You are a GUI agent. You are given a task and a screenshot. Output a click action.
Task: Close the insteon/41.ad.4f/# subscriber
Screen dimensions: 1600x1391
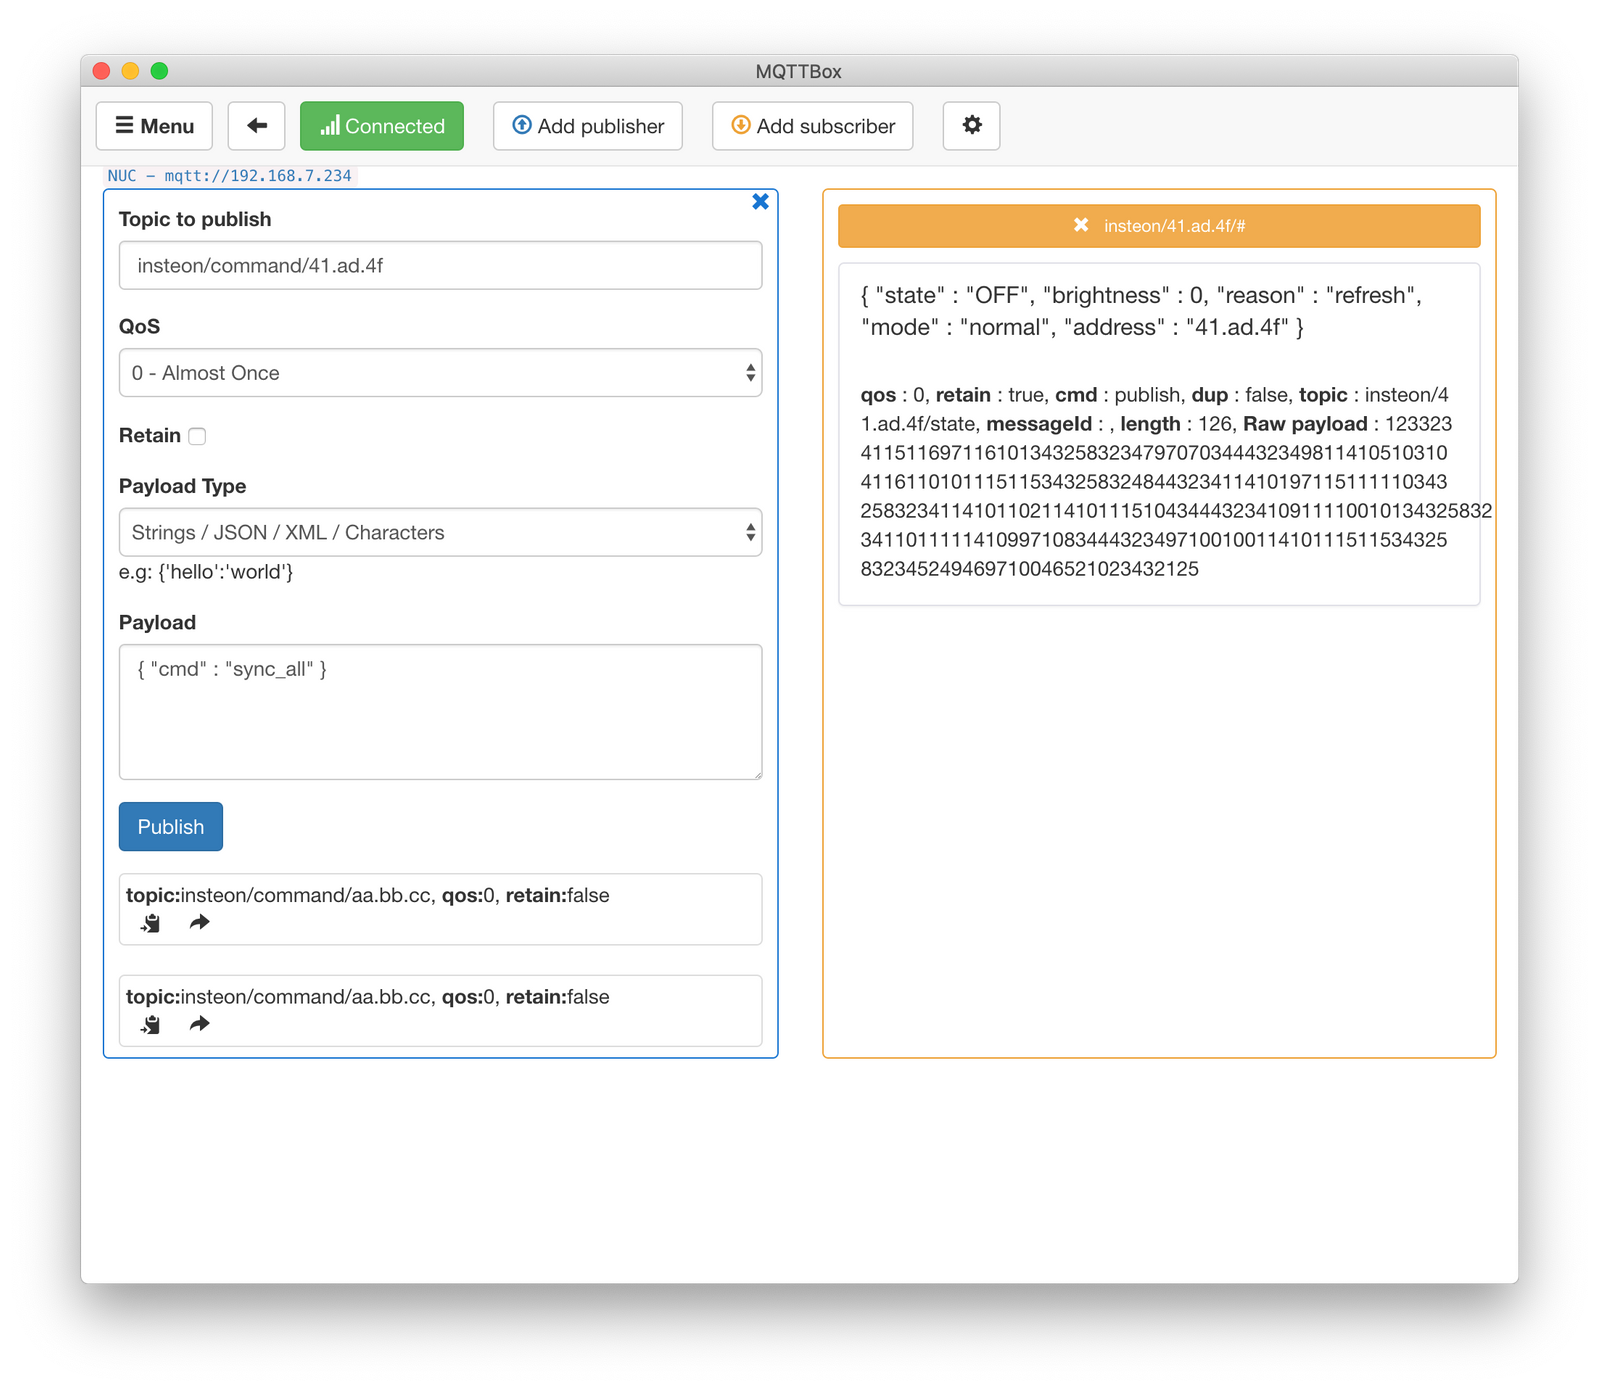[1080, 225]
